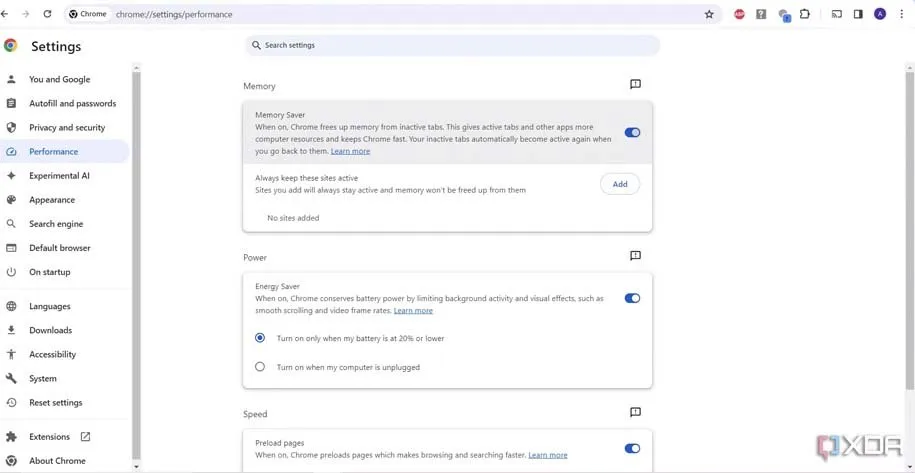Image resolution: width=915 pixels, height=473 pixels.
Task: Open the profile avatar menu
Action: click(x=880, y=14)
